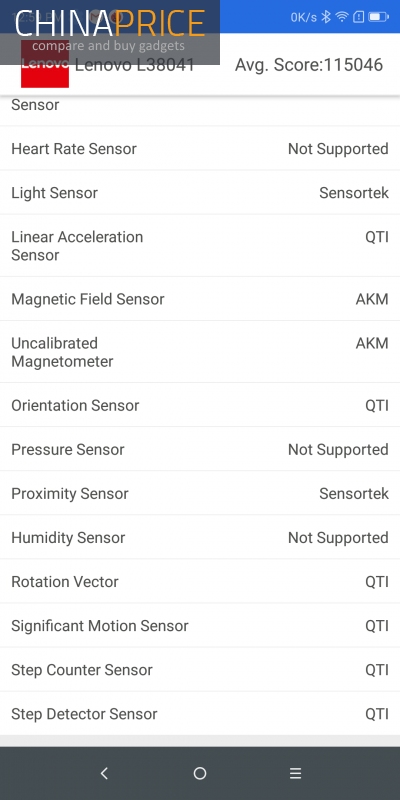
Task: Tap the Wi-Fi status icon
Action: 342,17
